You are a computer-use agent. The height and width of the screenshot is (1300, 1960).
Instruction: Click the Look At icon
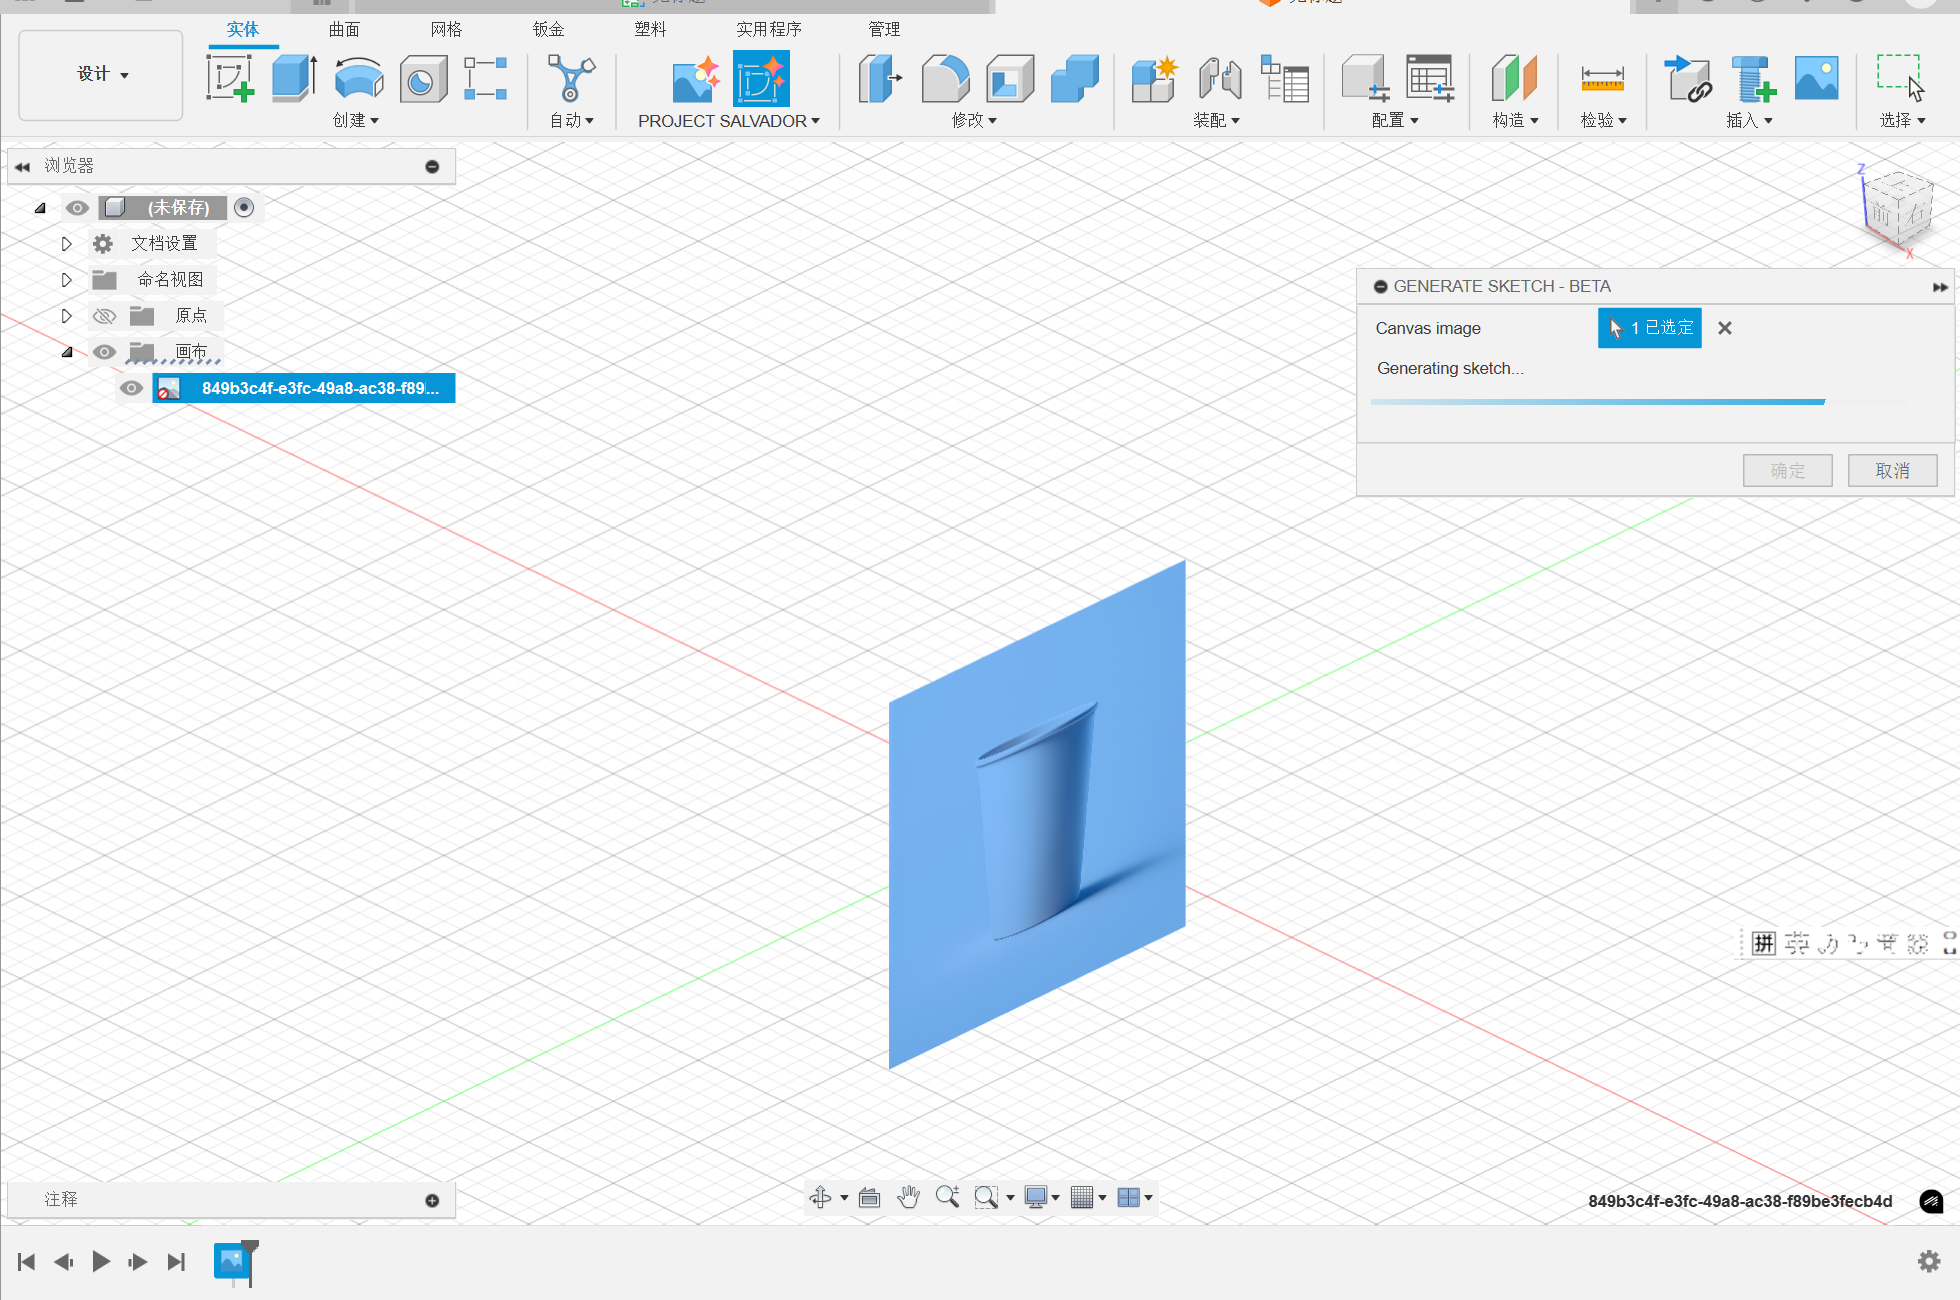click(x=869, y=1197)
